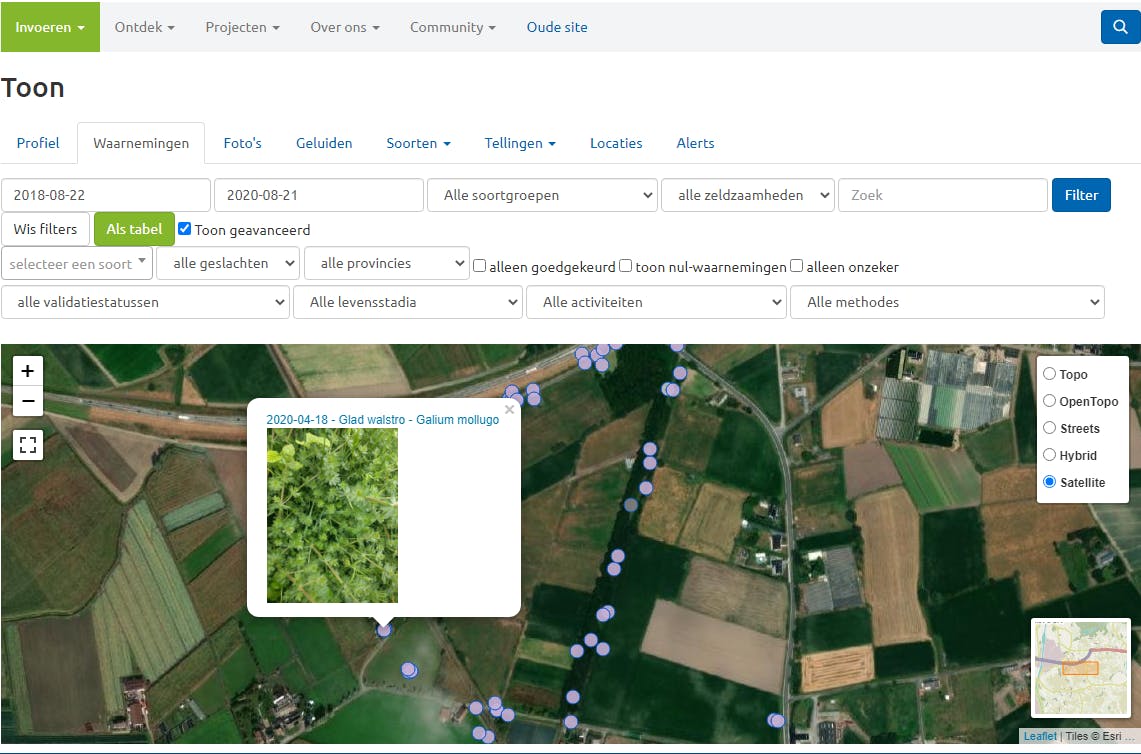
Task: Click the green Als tabel button
Action: point(135,229)
